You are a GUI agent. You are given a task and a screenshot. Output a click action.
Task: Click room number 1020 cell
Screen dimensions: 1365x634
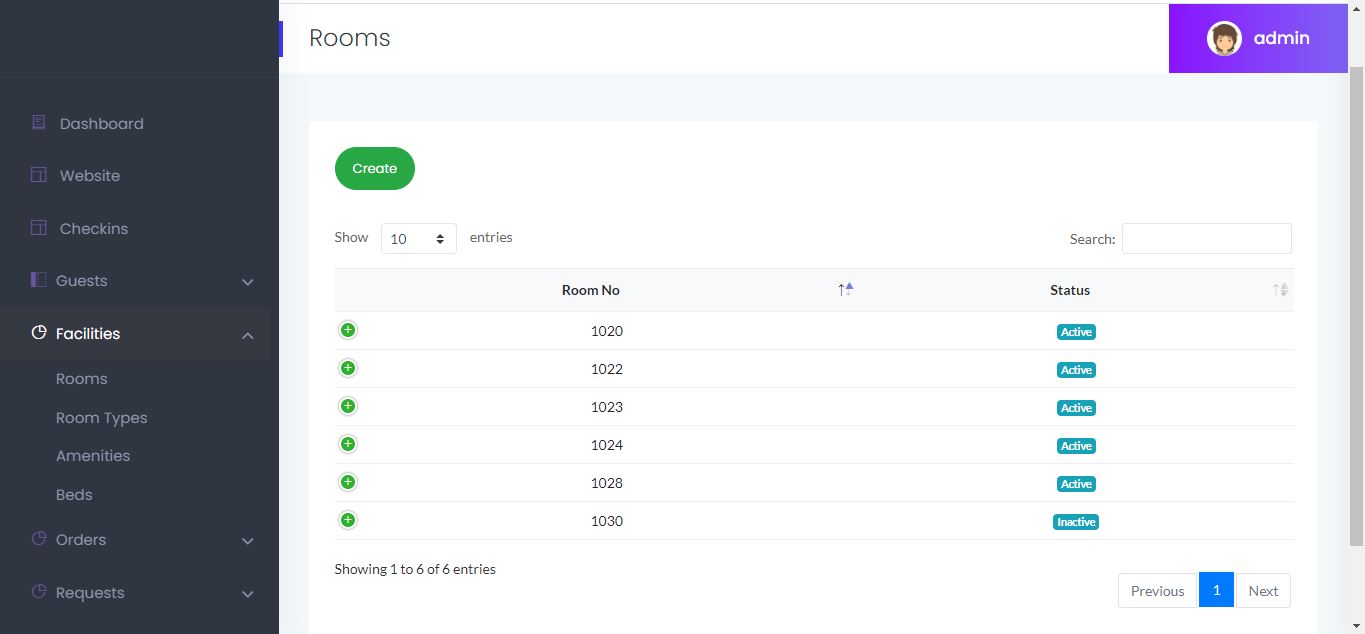[x=607, y=331]
